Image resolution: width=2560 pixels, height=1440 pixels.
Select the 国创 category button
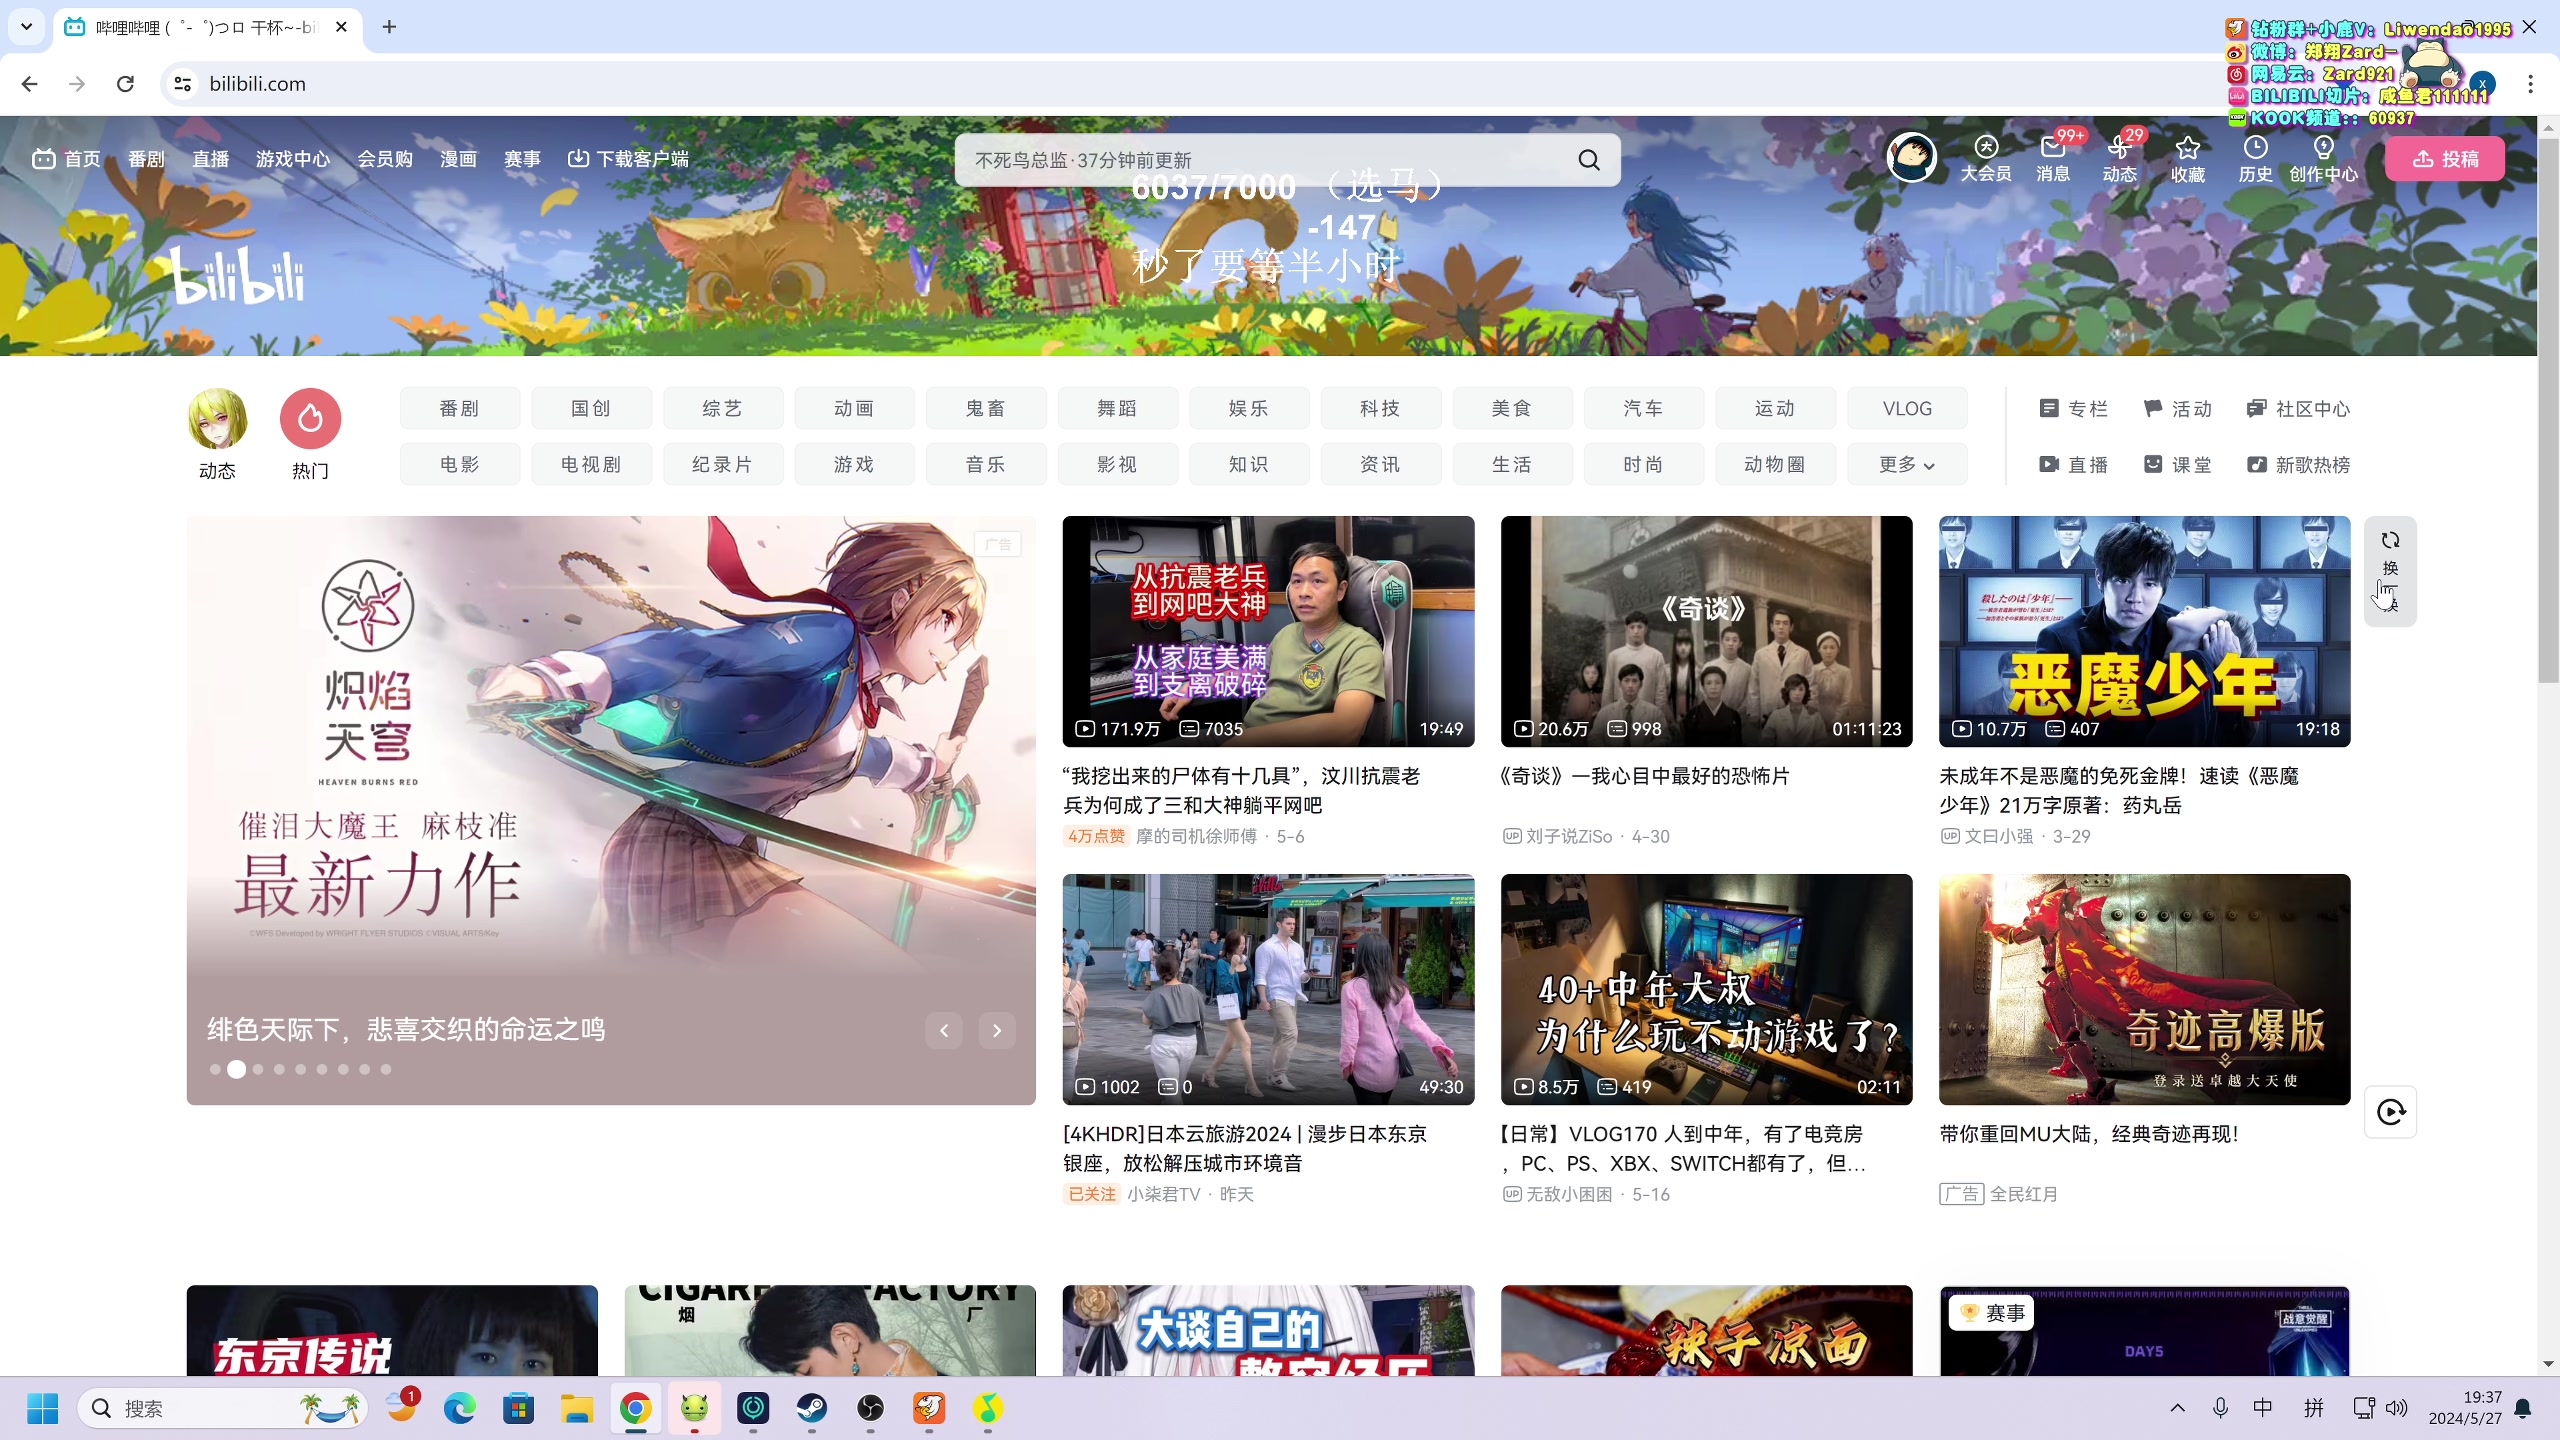point(591,408)
